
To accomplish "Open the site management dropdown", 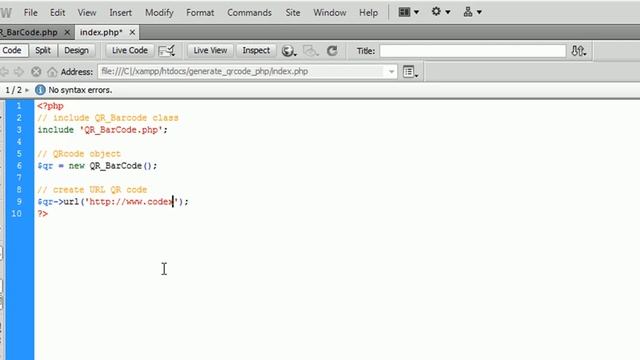I will tap(472, 12).
